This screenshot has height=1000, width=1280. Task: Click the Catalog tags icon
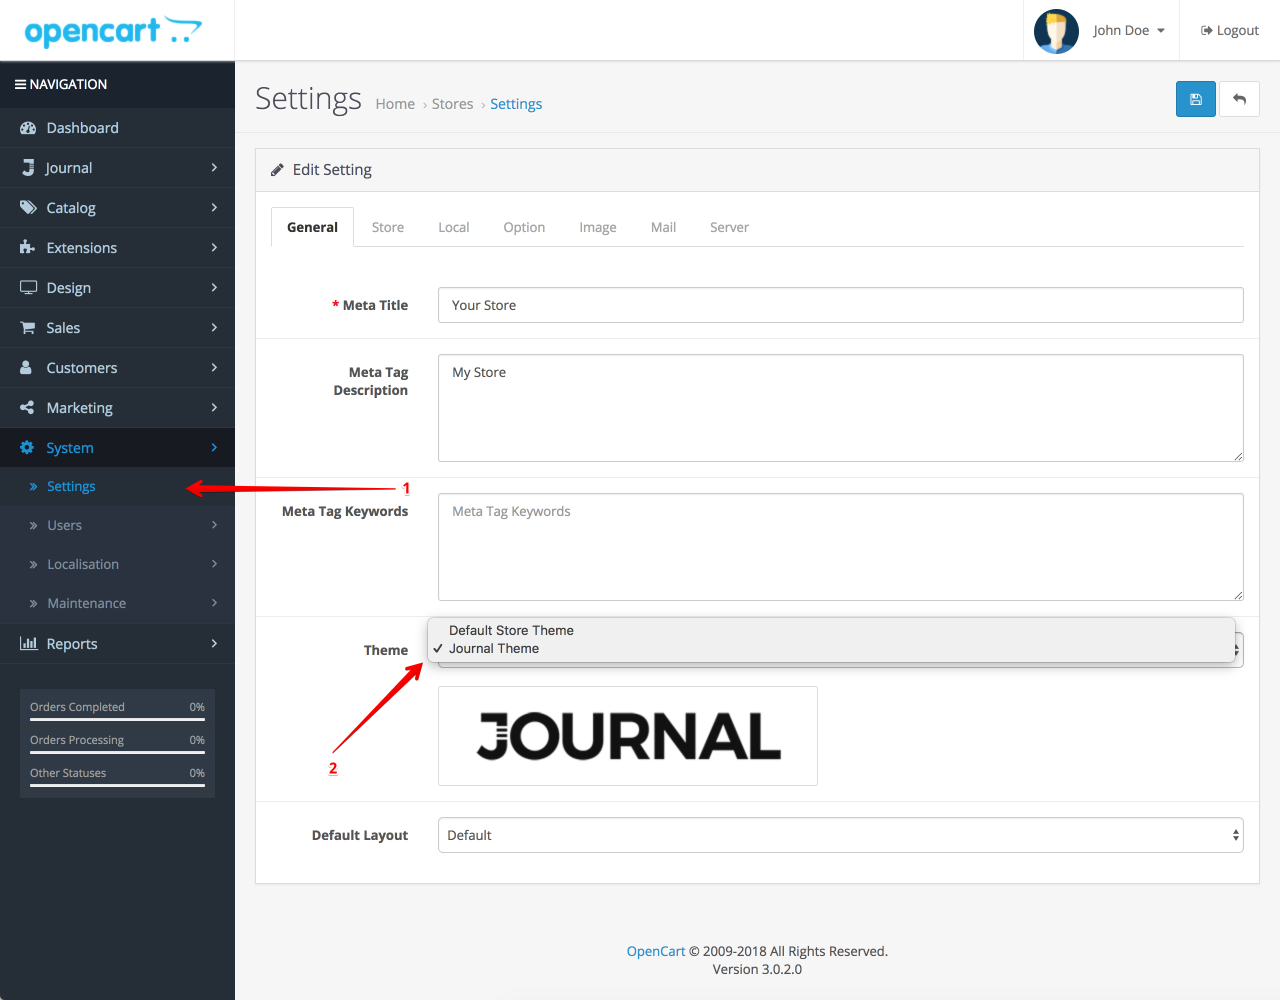coord(28,208)
